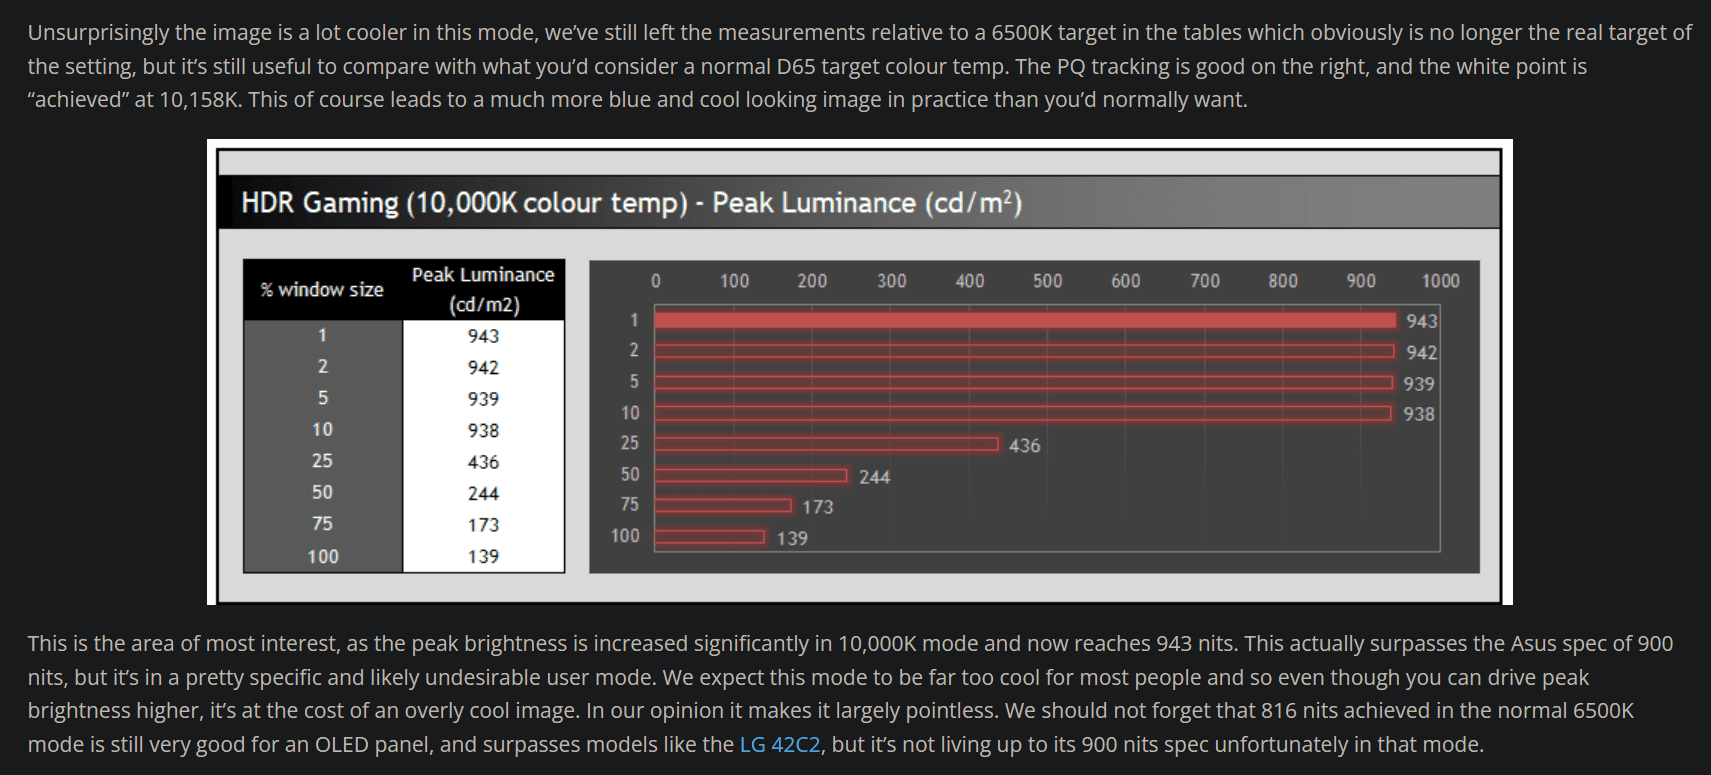The width and height of the screenshot is (1711, 775).
Task: Select the 50% window bar labeled 244
Action: click(751, 475)
